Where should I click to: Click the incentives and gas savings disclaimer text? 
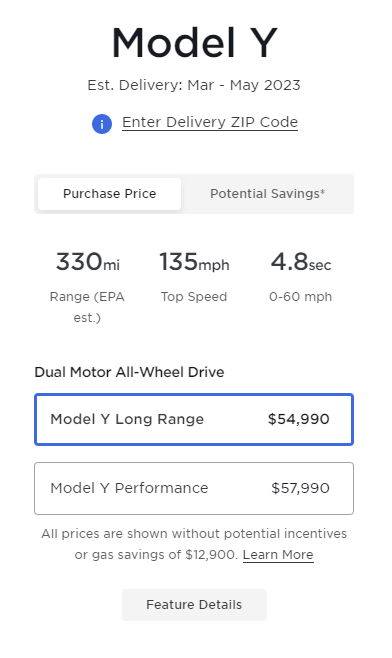pyautogui.click(x=194, y=544)
